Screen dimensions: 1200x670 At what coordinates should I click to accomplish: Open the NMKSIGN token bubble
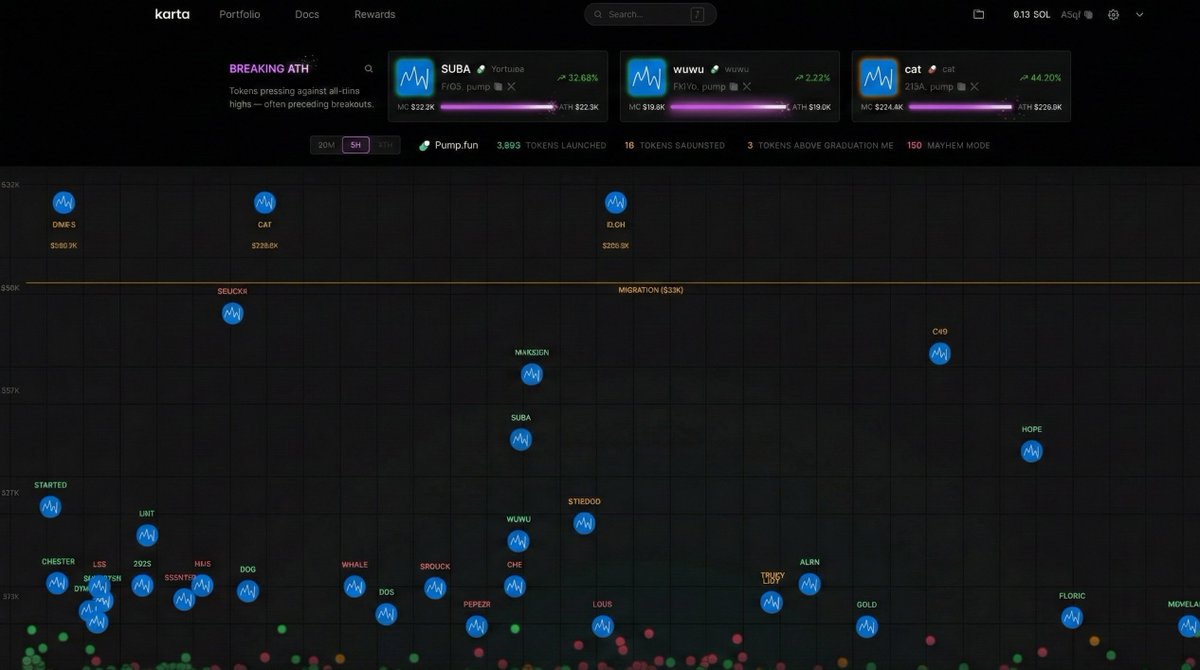[x=532, y=374]
